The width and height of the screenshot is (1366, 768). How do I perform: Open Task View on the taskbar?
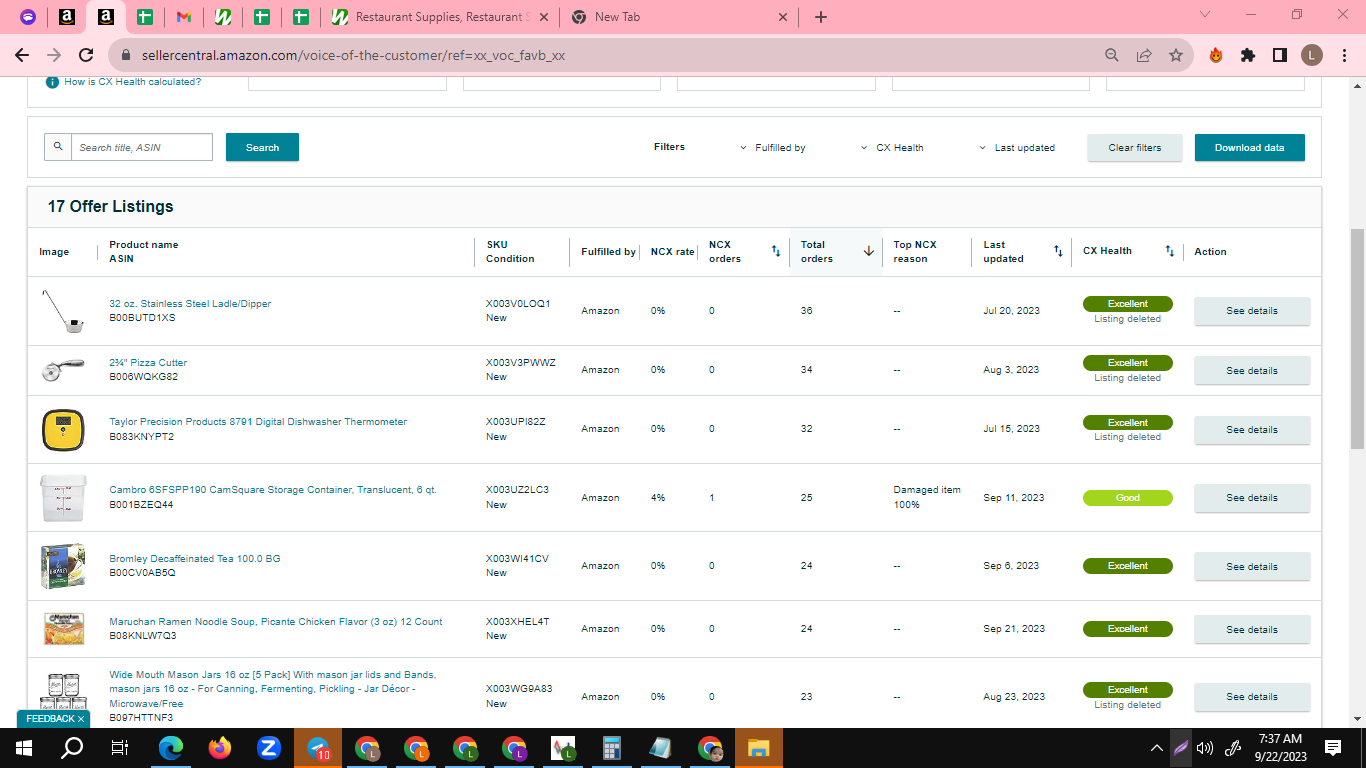click(120, 747)
